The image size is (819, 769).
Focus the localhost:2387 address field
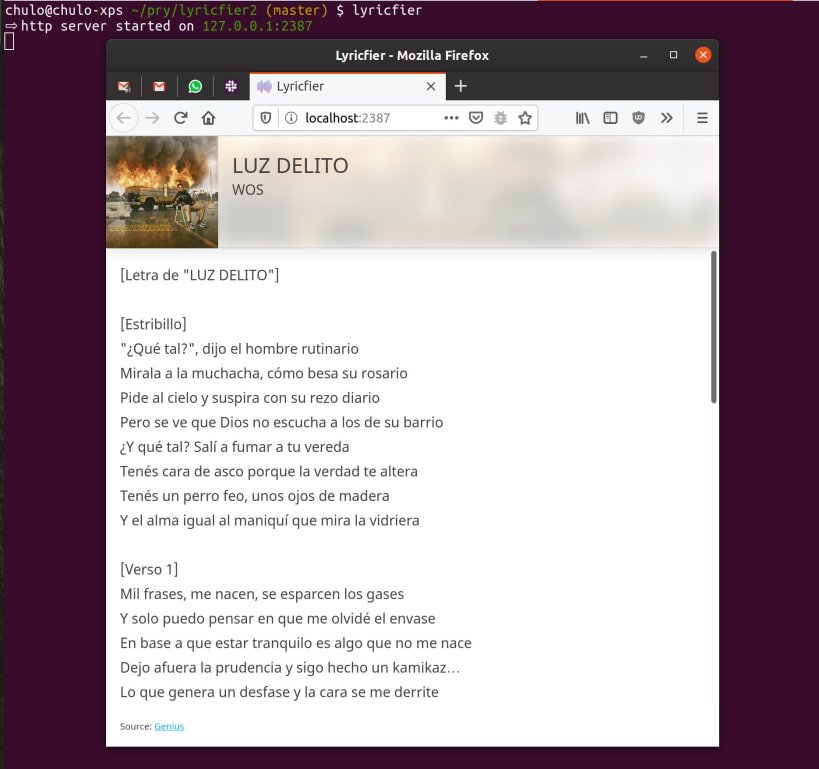[348, 118]
